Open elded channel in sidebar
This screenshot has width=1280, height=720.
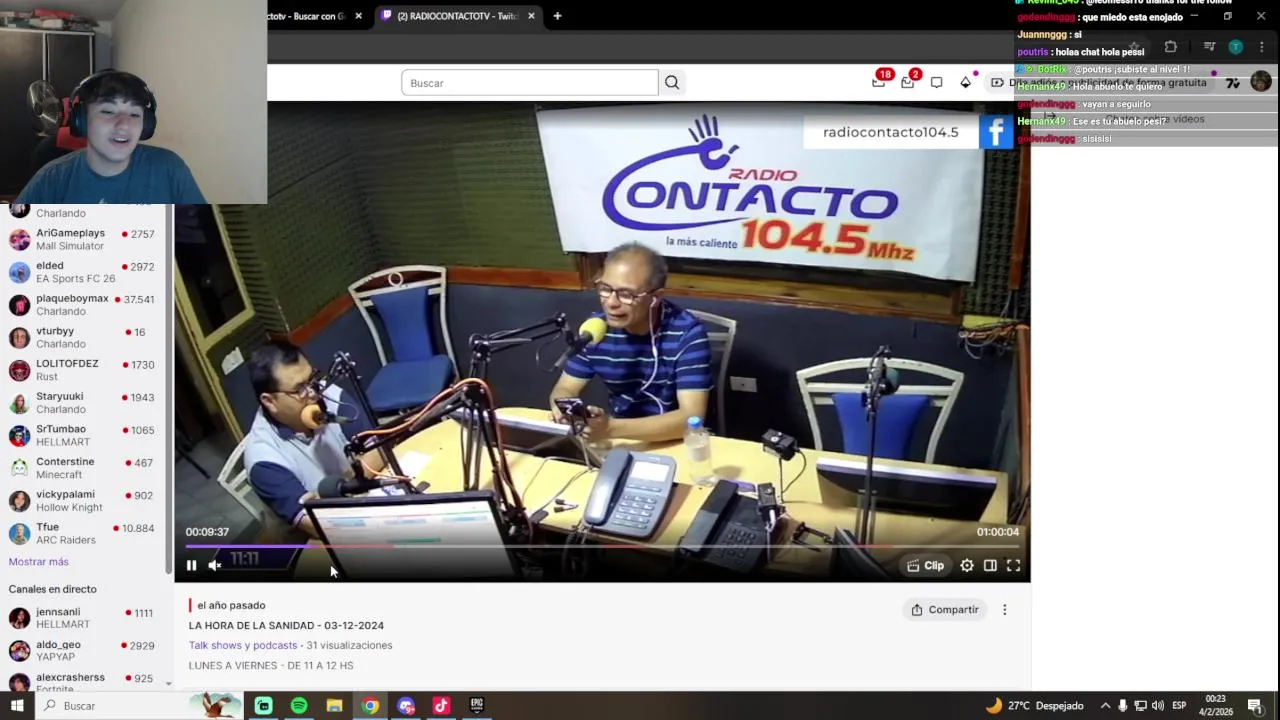tap(82, 272)
